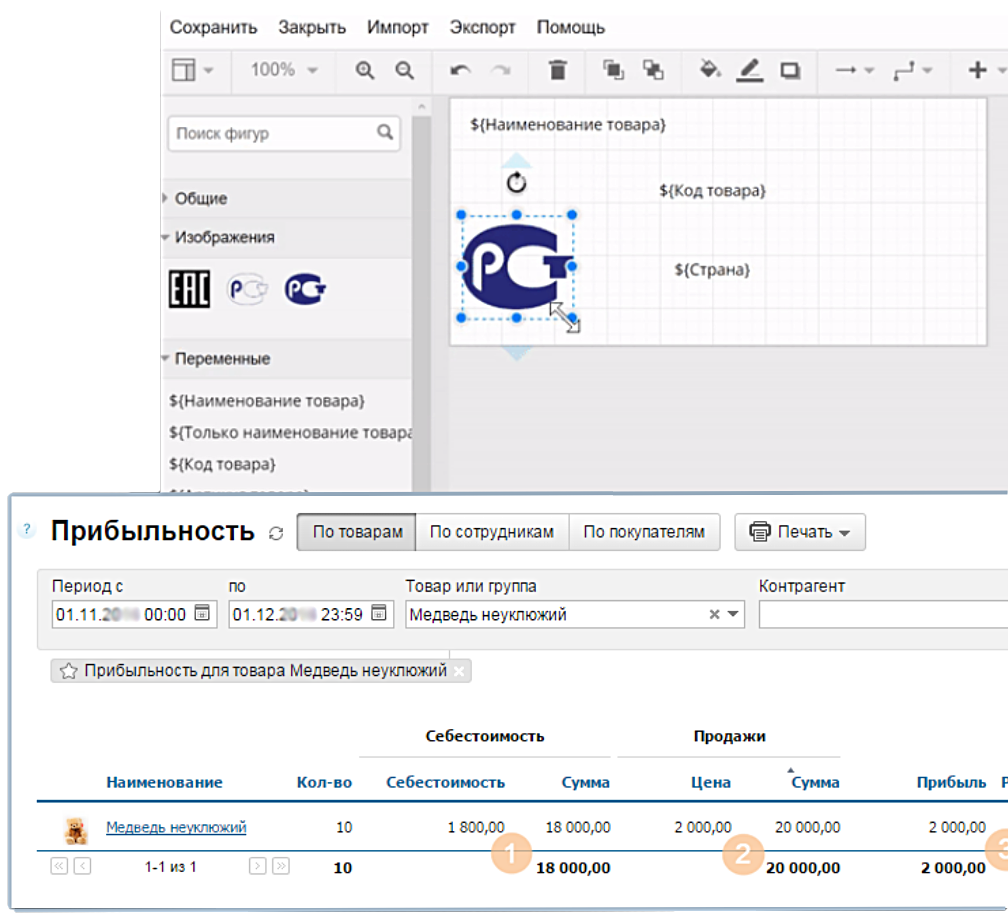This screenshot has width=1008, height=918.
Task: Choose line color pencil icon
Action: click(750, 69)
